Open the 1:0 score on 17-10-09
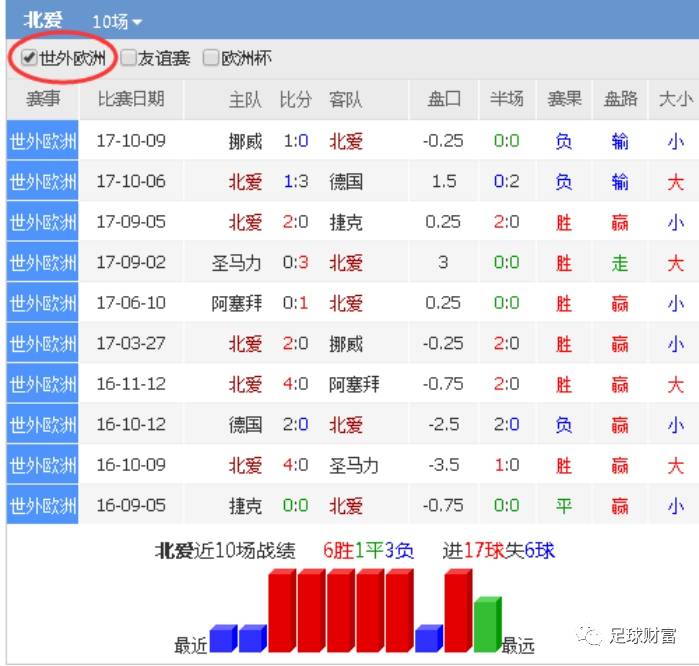The height and width of the screenshot is (666, 699). tap(296, 141)
